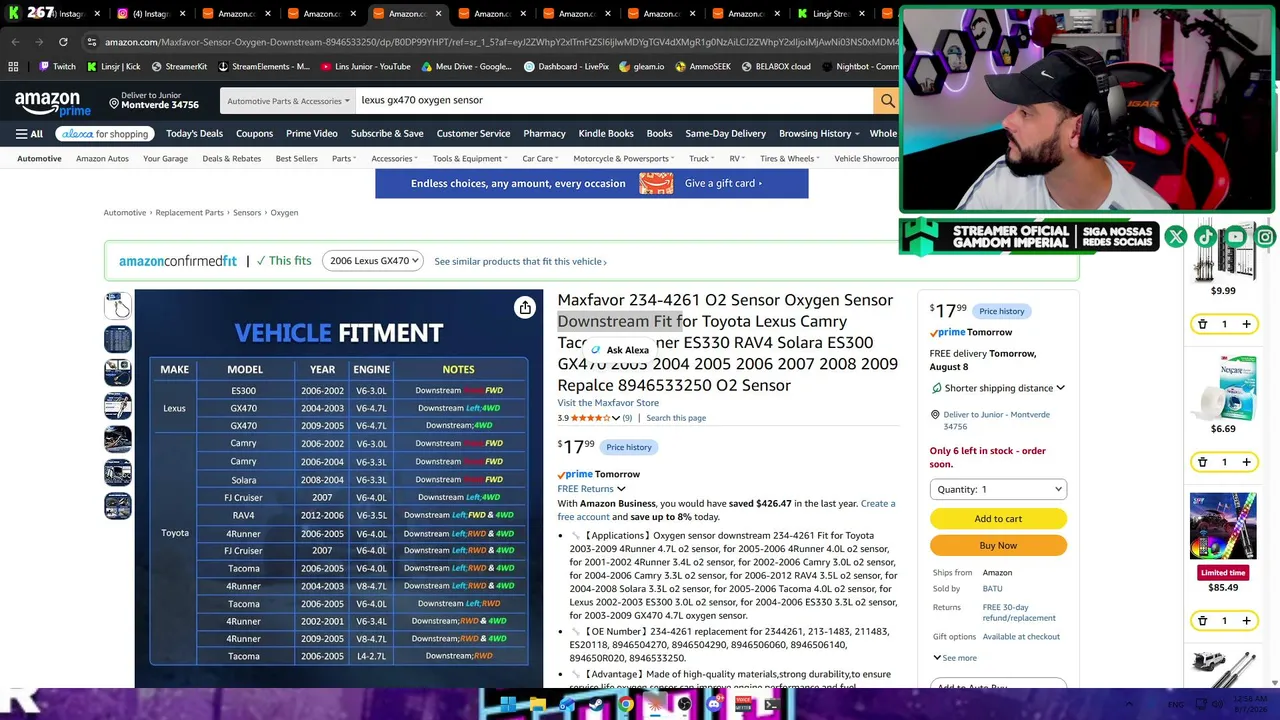Click the Give a gift card banner

click(x=592, y=184)
